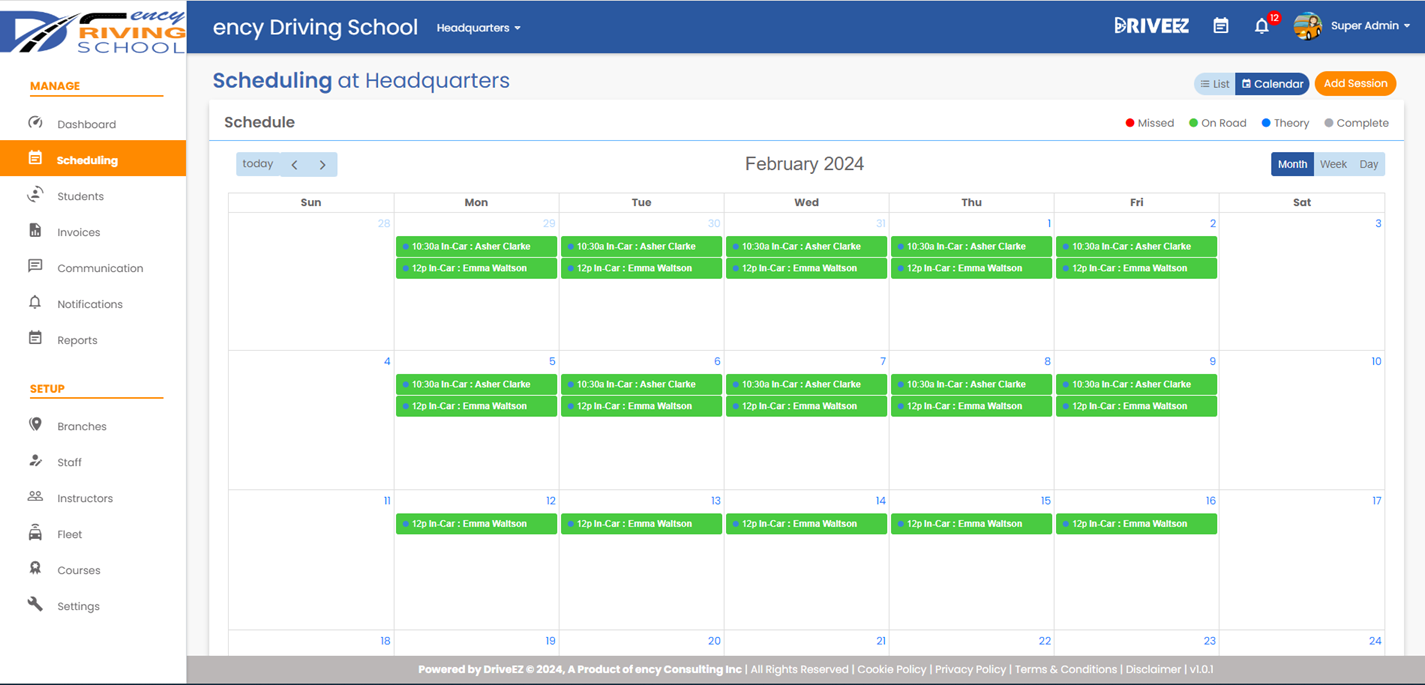
Task: Click the calendar icon in the top bar
Action: coord(1221,25)
